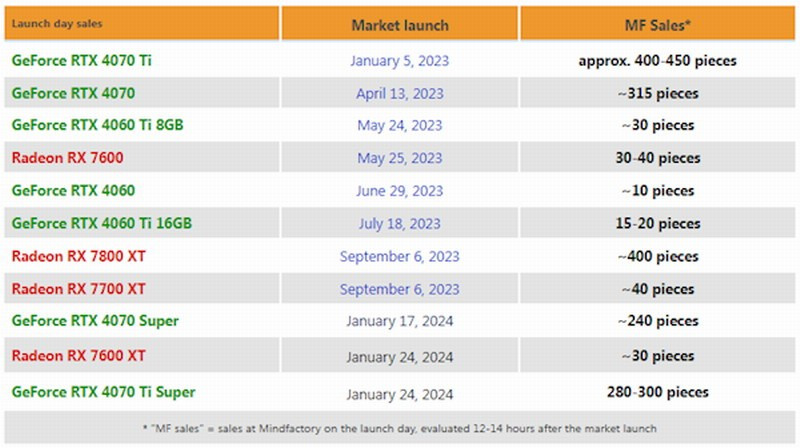Click the MF Sales* column header
Screen dimensions: 800x448
(657, 24)
